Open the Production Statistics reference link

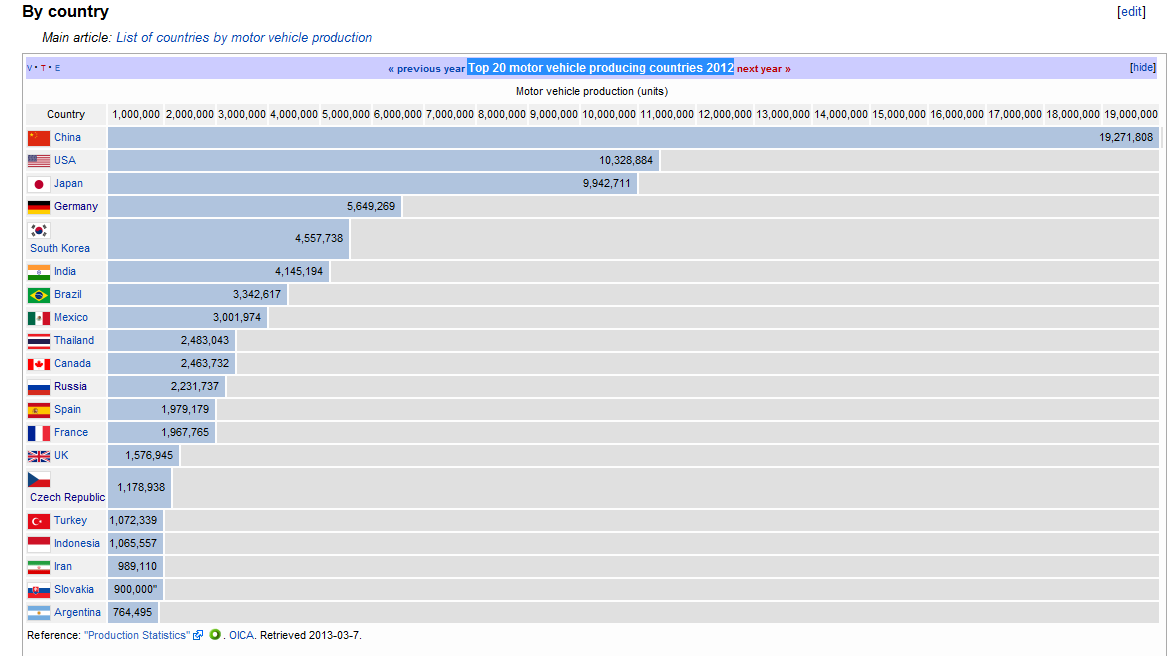[137, 635]
